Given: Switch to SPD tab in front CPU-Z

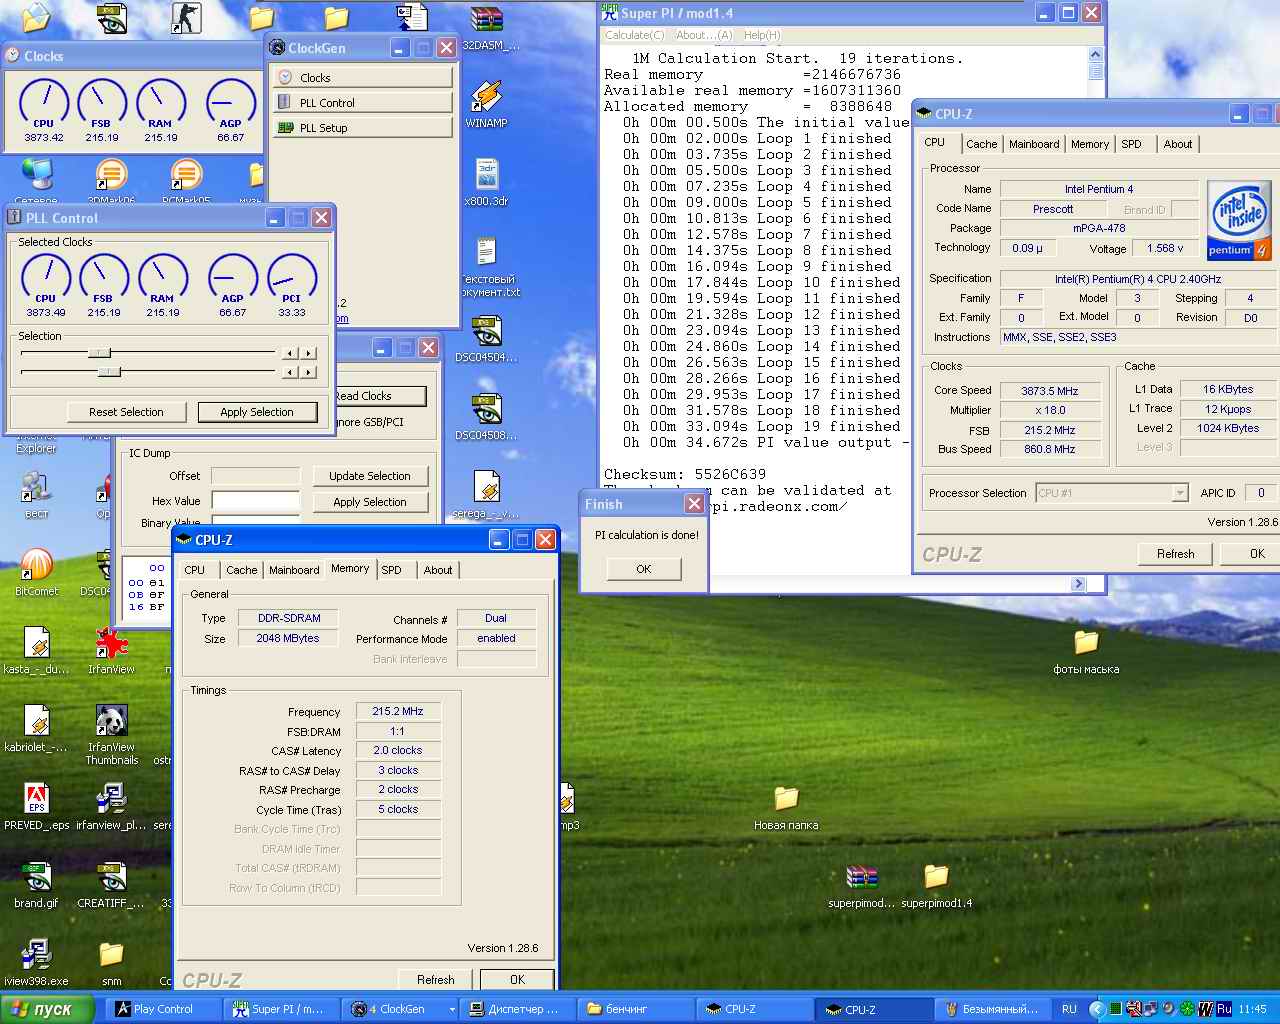Looking at the screenshot, I should click(x=391, y=570).
